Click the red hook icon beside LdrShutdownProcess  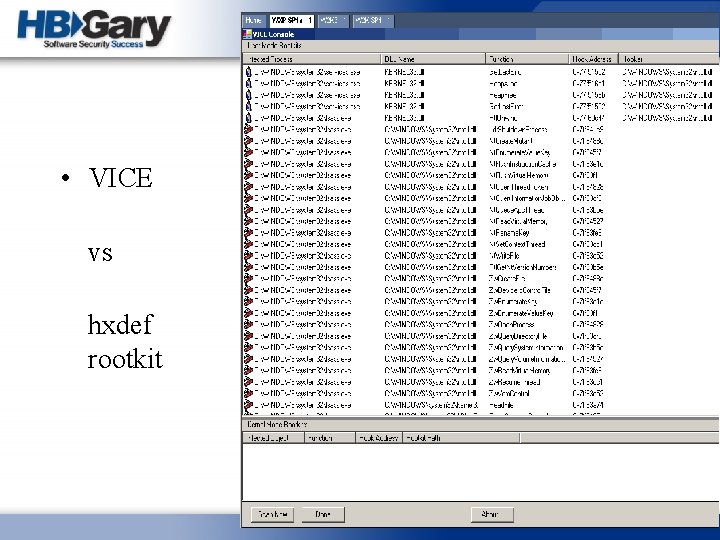248,129
